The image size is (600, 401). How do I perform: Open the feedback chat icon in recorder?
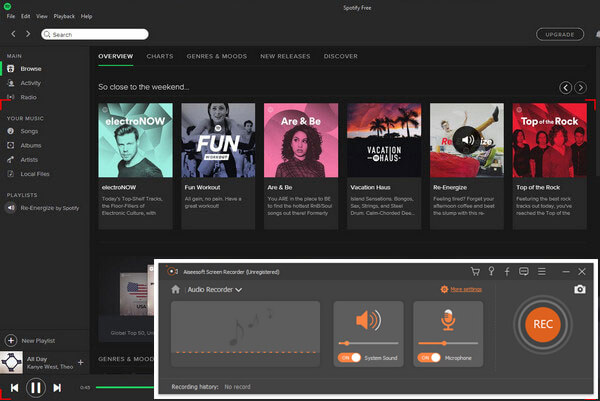click(523, 271)
